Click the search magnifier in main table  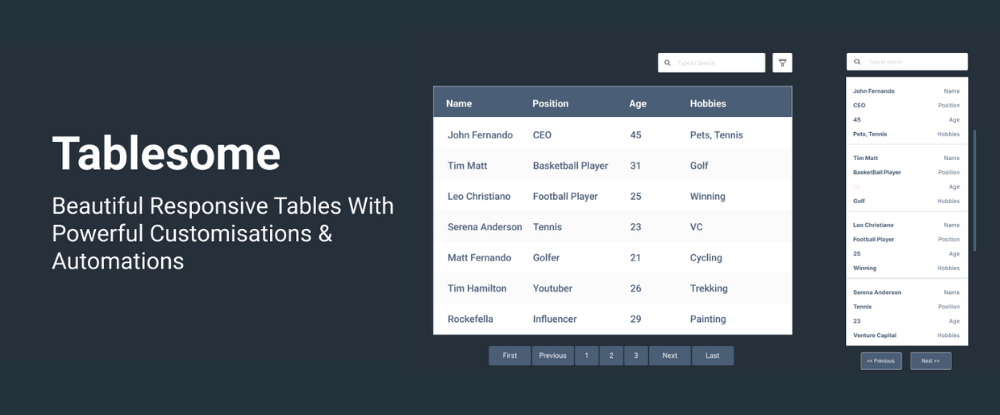667,63
